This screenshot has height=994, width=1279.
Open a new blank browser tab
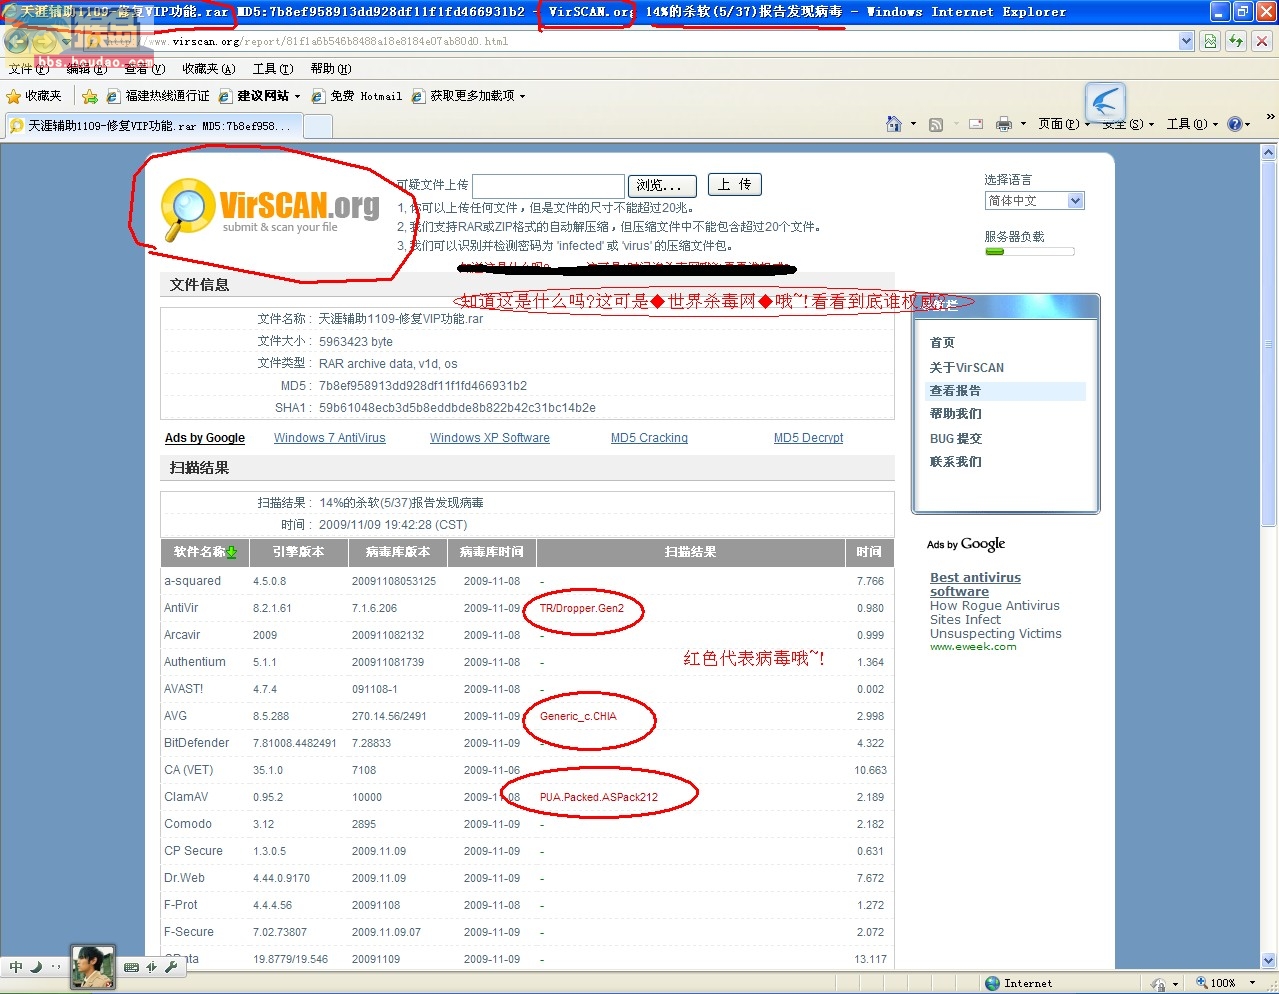[x=318, y=126]
